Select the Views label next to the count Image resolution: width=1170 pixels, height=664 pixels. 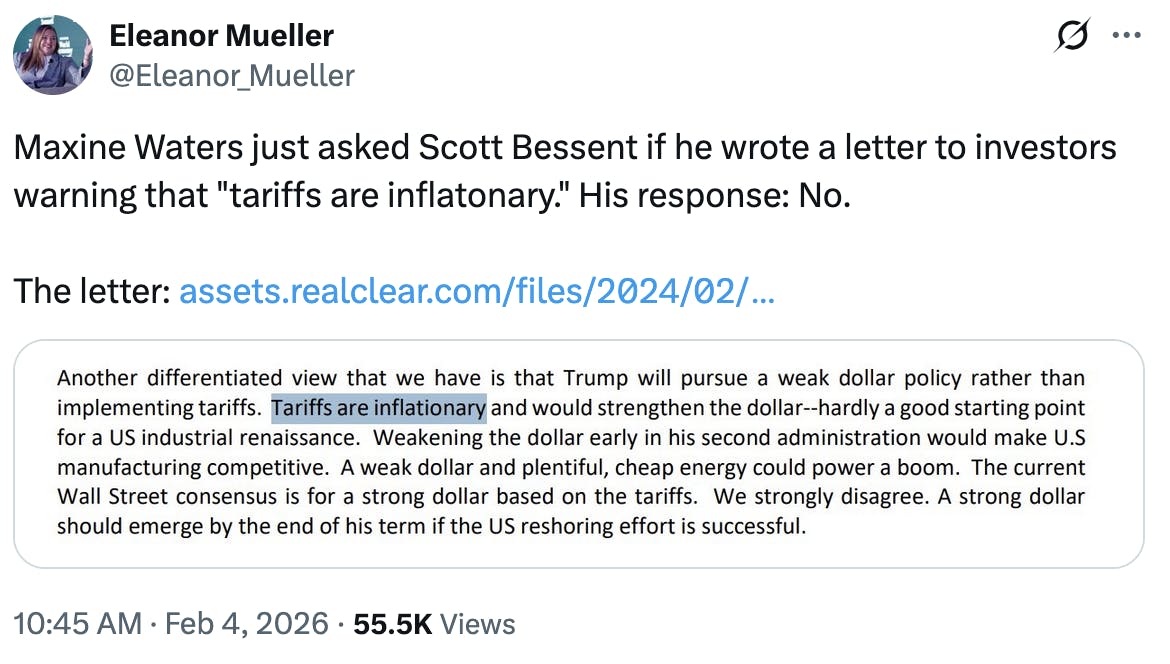coord(478,623)
